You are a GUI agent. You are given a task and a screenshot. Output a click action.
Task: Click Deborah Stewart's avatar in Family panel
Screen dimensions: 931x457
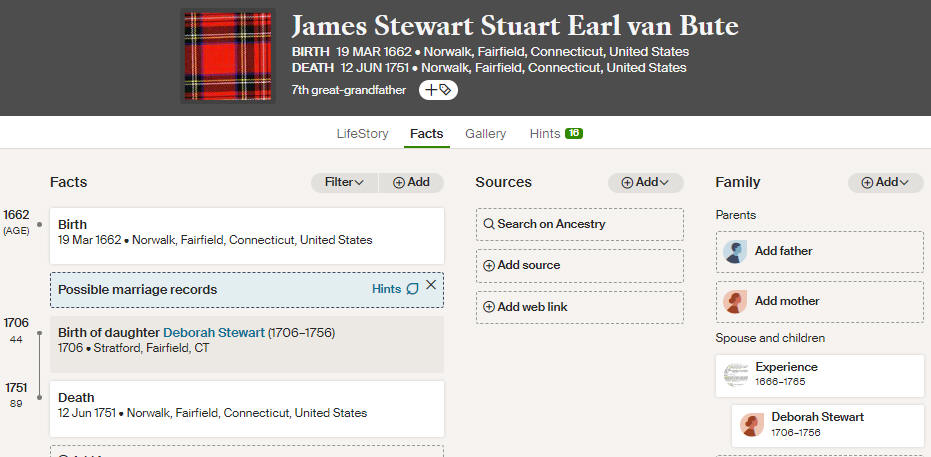tap(752, 425)
